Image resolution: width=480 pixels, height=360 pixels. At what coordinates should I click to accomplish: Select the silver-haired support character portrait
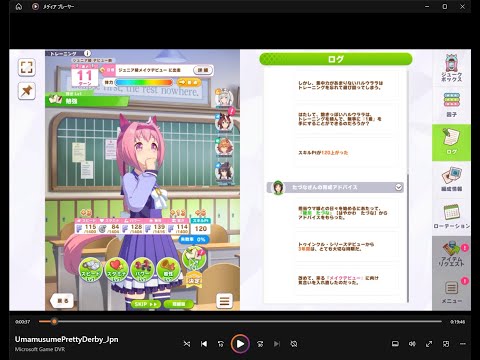224,98
